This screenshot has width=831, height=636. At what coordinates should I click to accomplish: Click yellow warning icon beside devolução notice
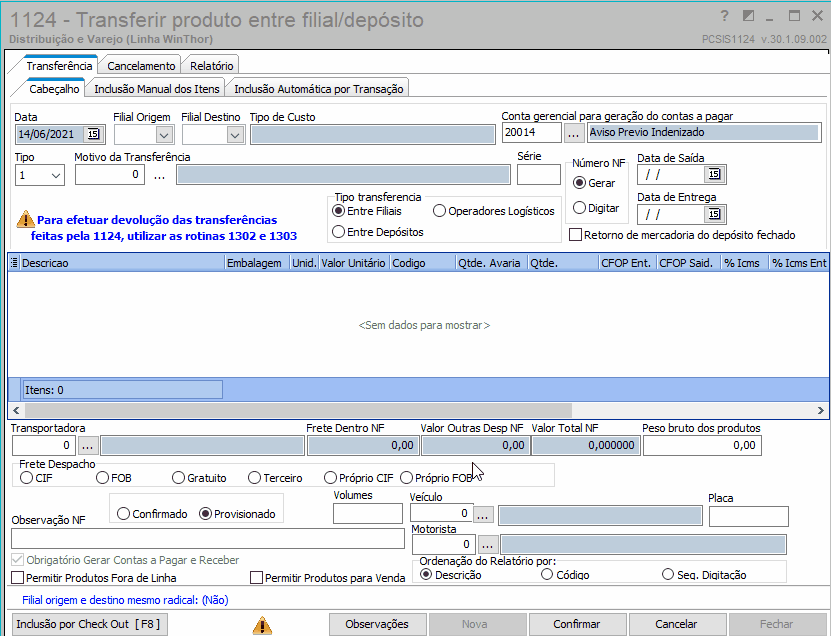coord(25,219)
